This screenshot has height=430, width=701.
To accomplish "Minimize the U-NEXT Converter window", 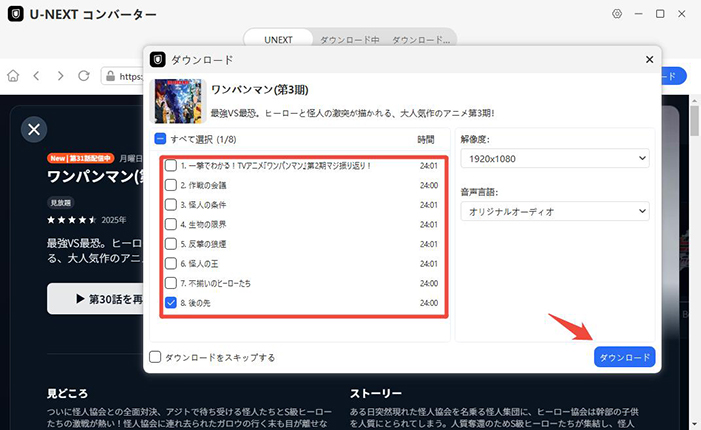I will pyautogui.click(x=638, y=14).
